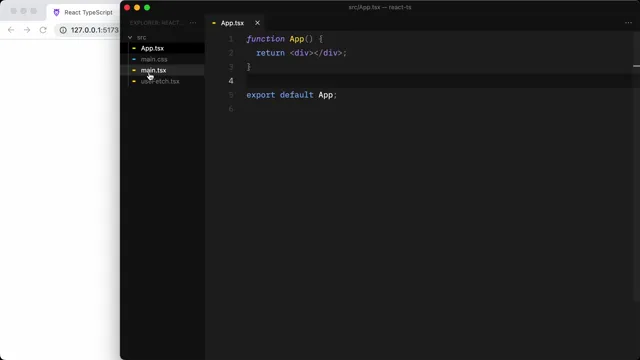
Task: Click the React TypeScript tab favicon
Action: pos(56,12)
